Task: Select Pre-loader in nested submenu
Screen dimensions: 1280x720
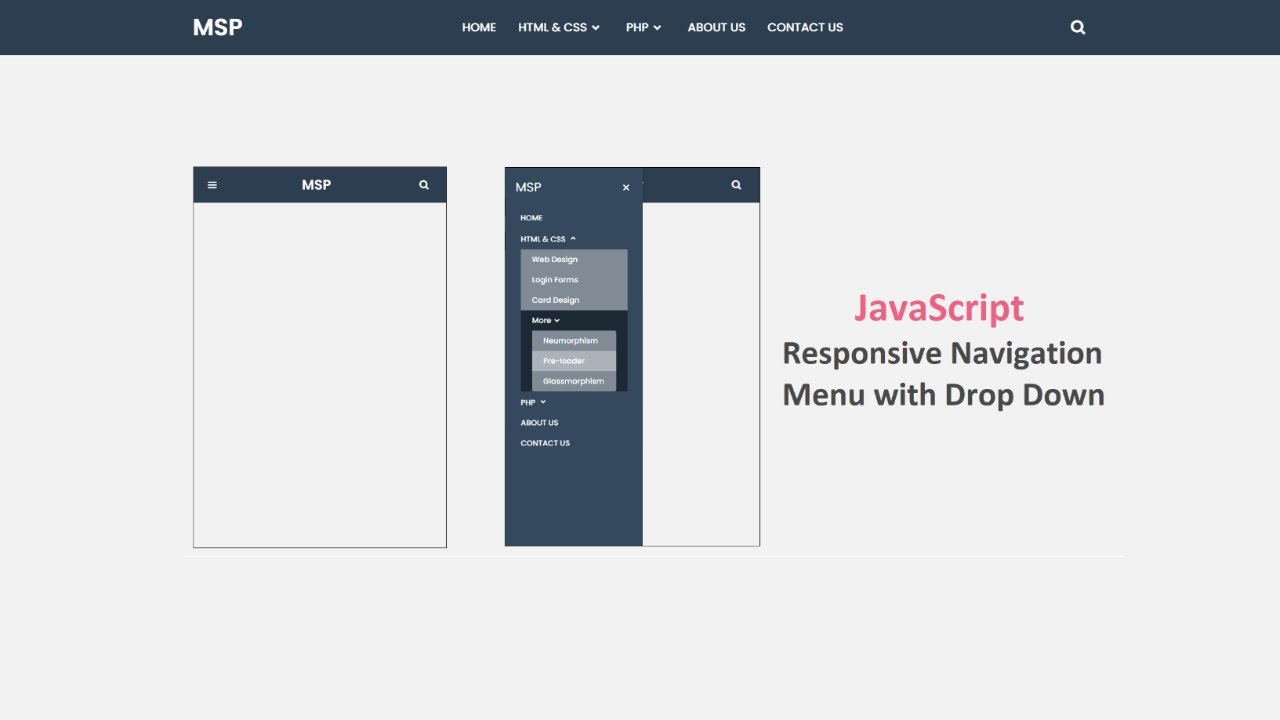Action: pyautogui.click(x=574, y=361)
